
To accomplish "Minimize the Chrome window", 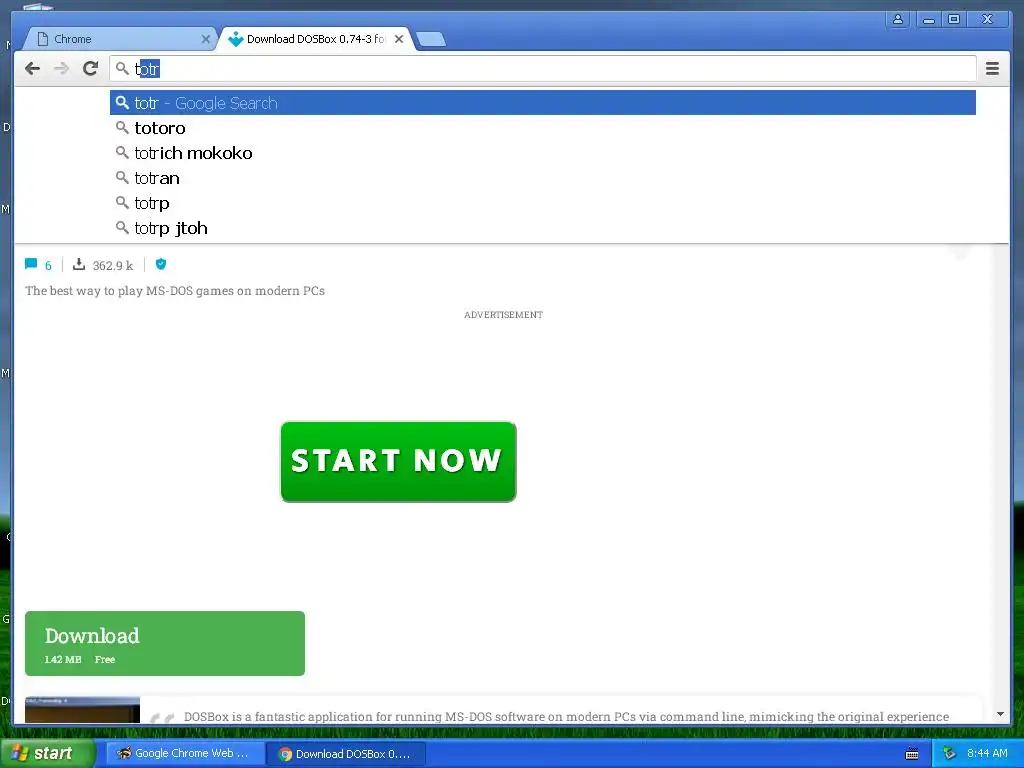I will (928, 20).
